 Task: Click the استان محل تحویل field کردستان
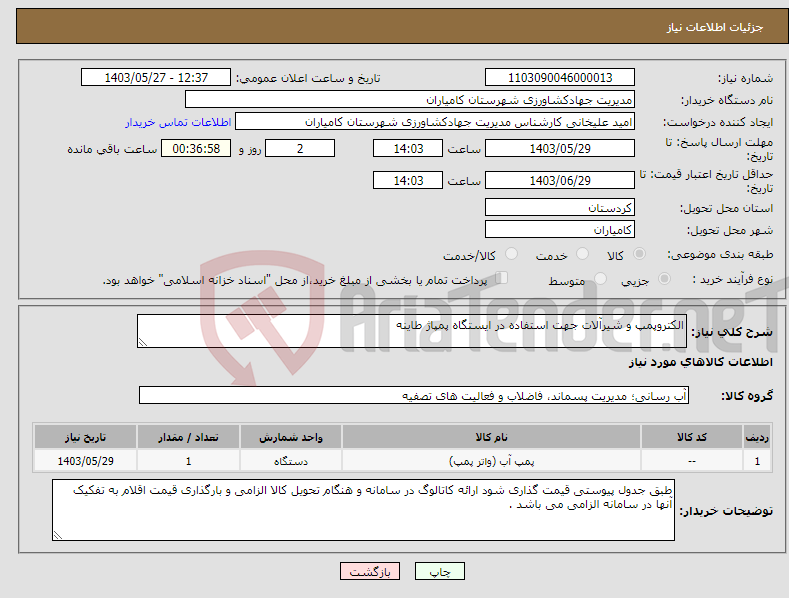point(560,207)
